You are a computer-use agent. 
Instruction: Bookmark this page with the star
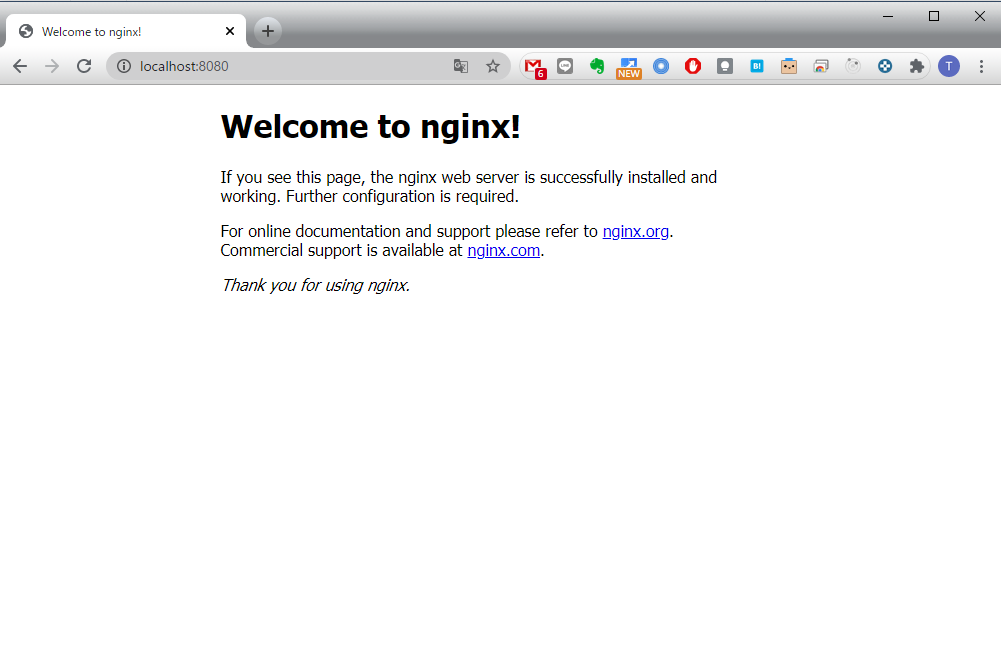tap(493, 66)
